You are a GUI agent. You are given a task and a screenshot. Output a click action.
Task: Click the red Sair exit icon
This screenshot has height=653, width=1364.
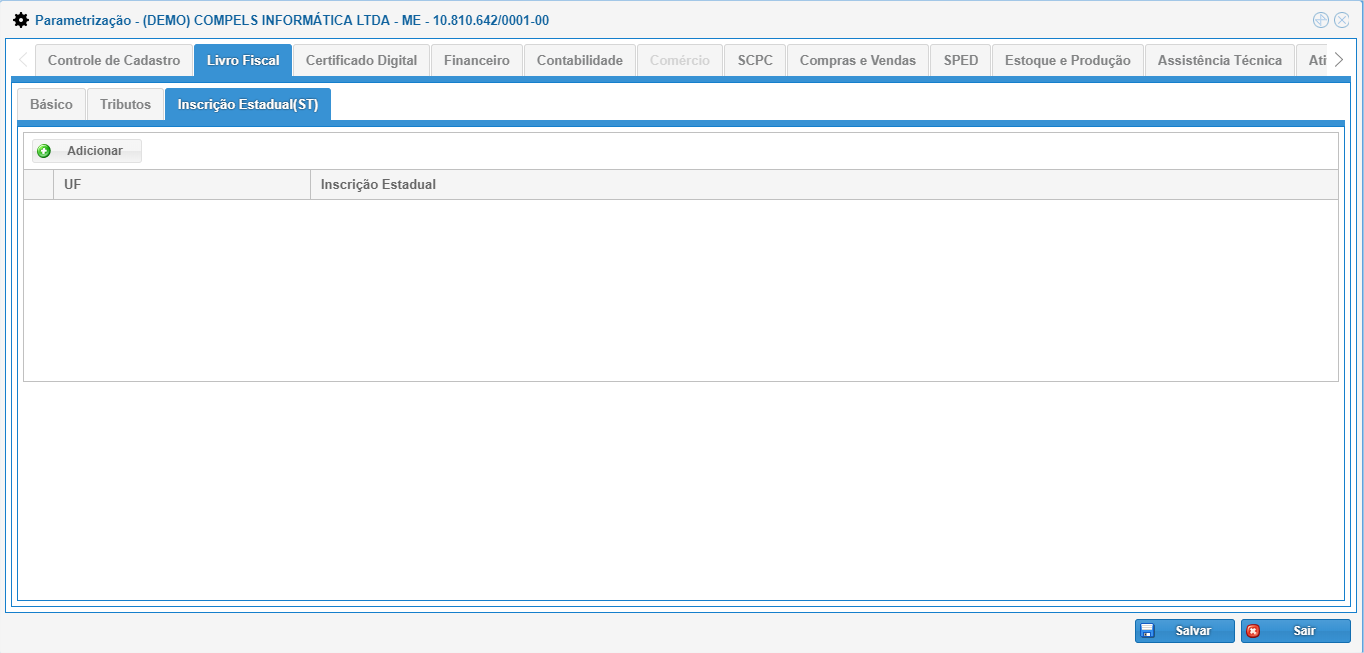coord(1253,631)
